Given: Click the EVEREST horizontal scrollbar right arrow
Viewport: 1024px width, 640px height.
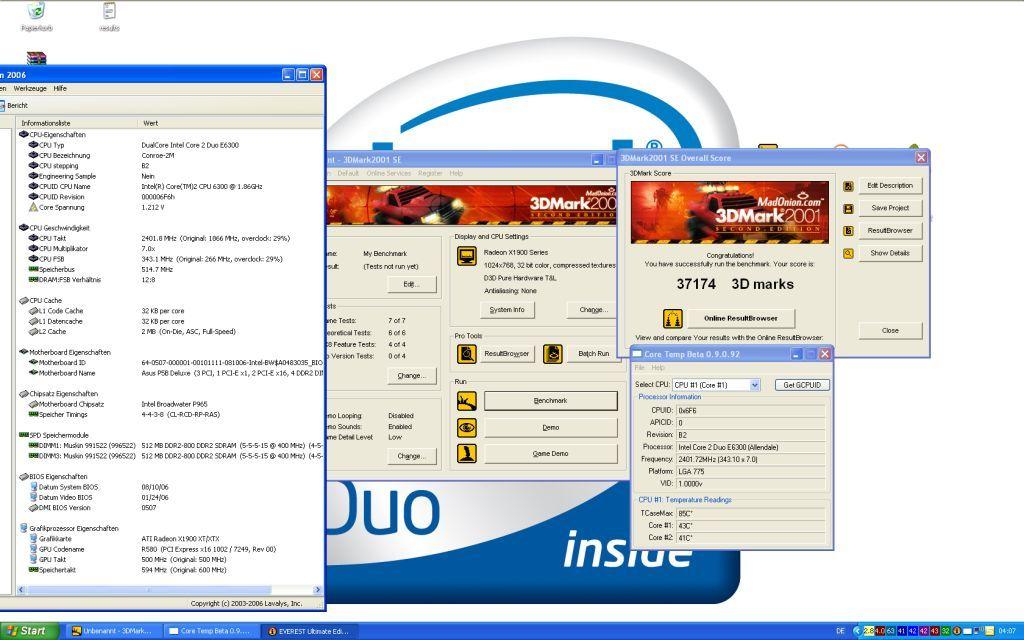Looking at the screenshot, I should 317,590.
